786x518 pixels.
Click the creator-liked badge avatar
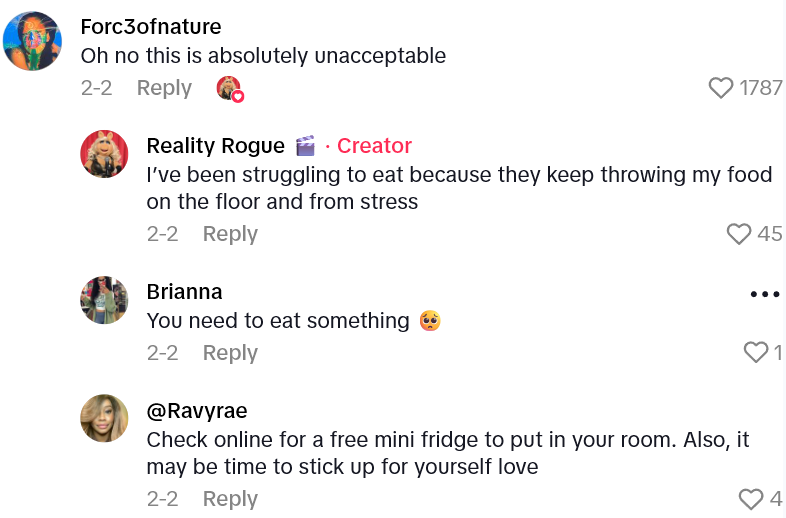point(229,88)
